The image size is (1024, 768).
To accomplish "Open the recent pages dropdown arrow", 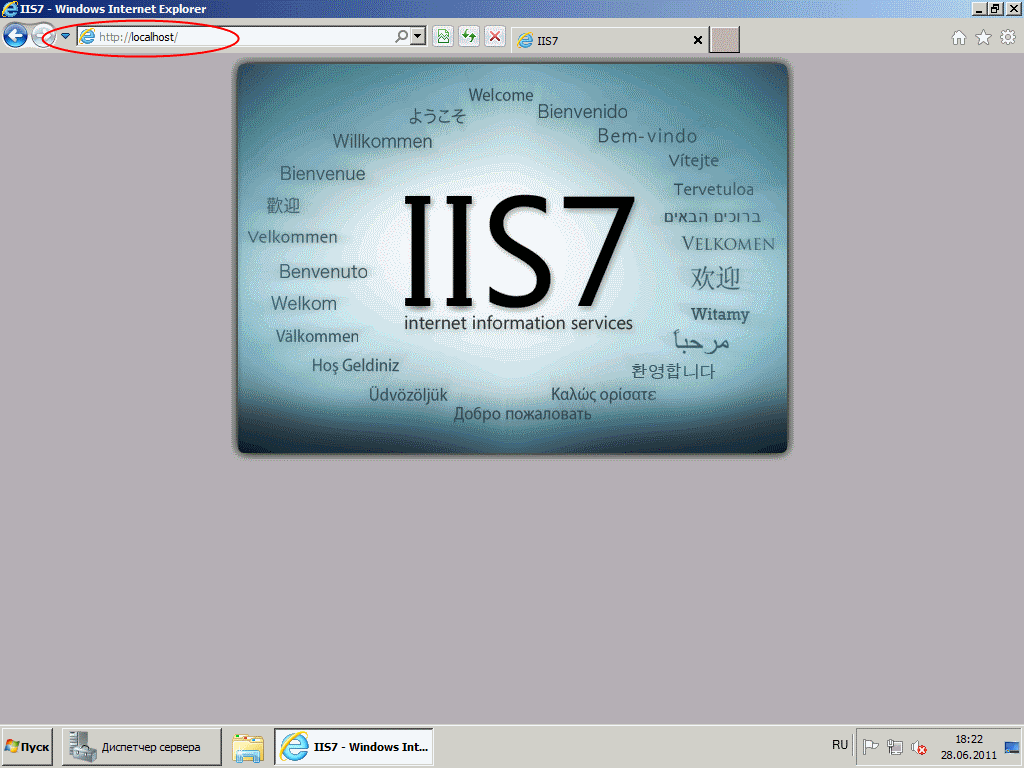I will (65, 36).
